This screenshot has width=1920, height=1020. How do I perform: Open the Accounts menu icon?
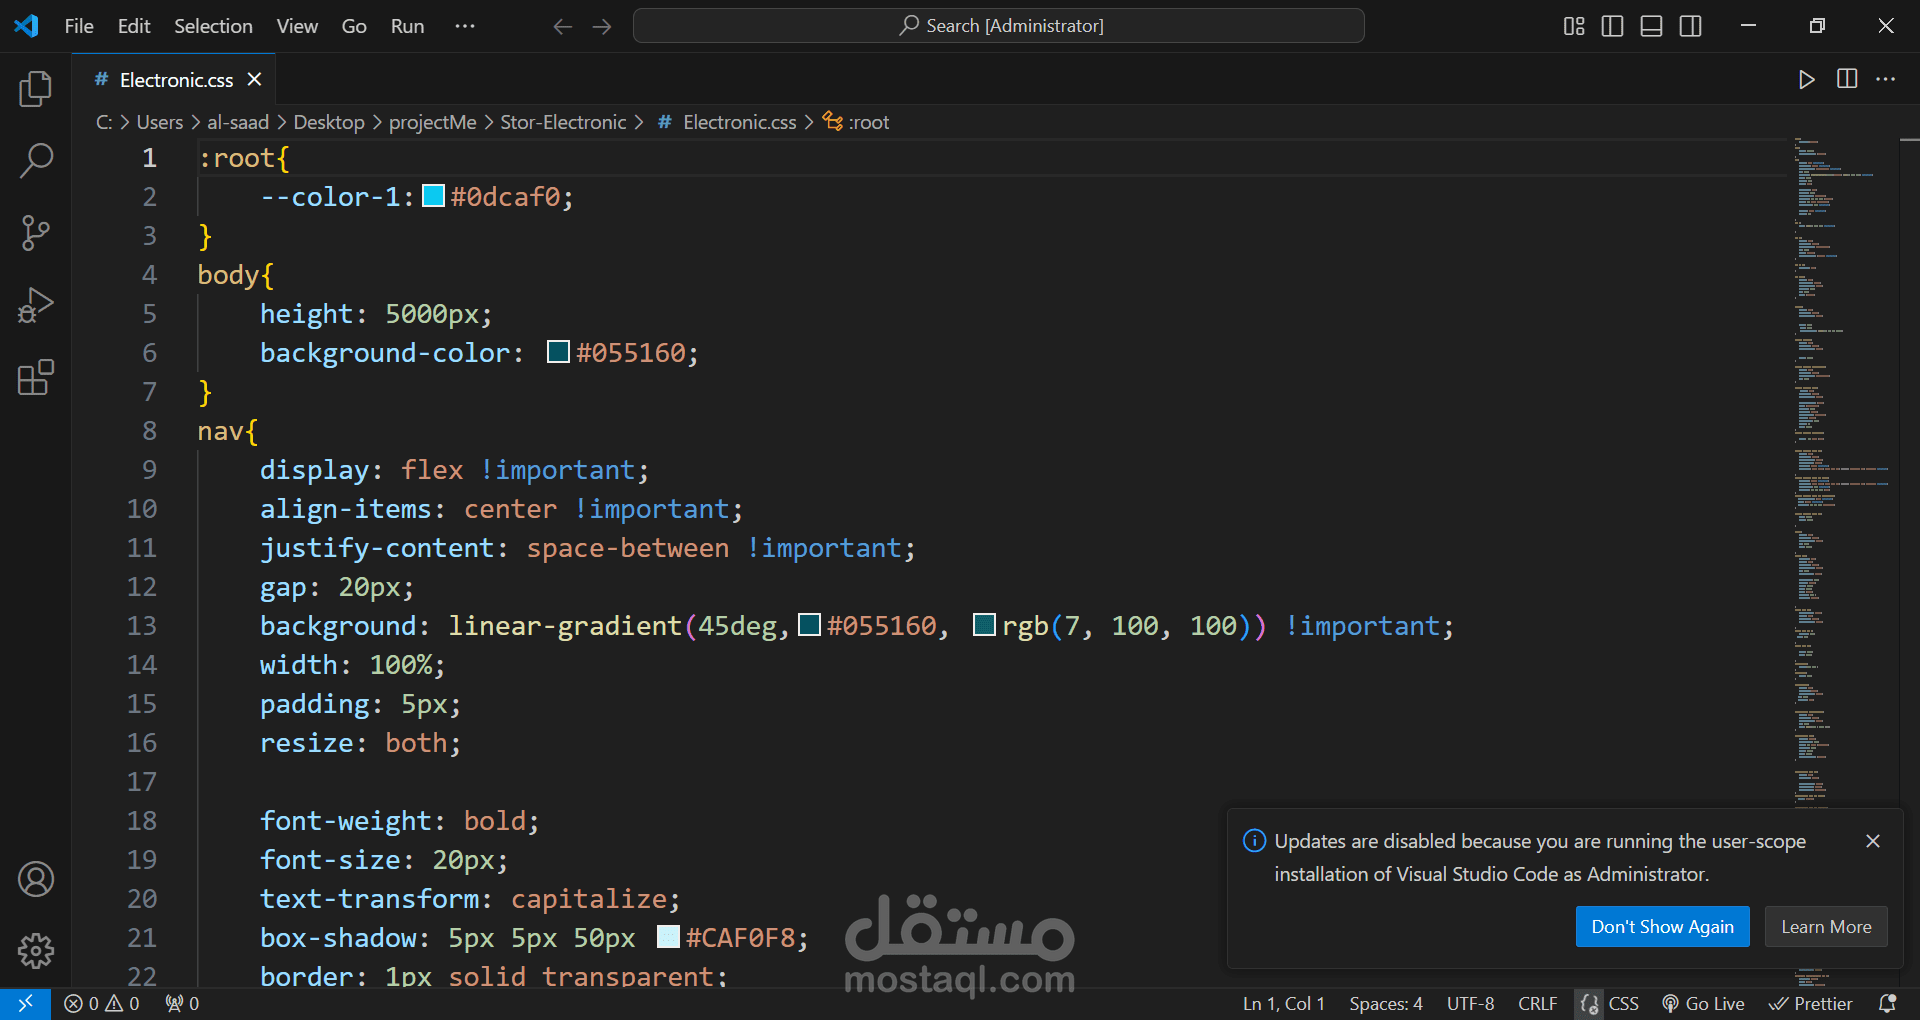36,879
